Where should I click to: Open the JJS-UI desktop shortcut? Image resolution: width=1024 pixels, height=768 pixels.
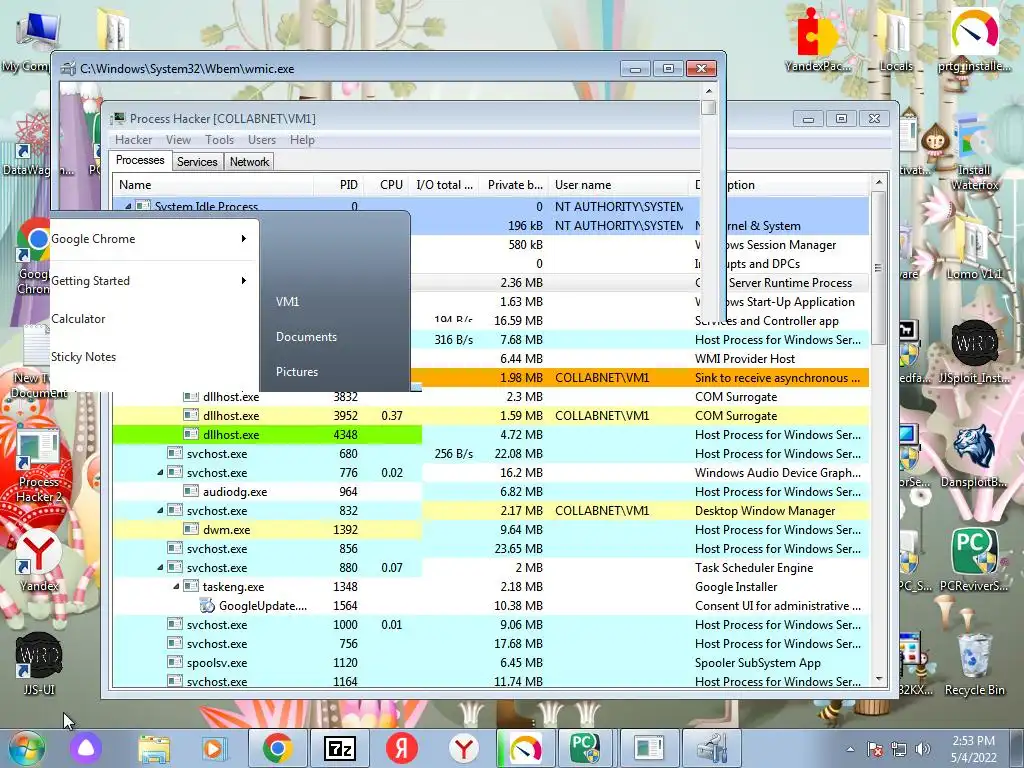39,664
